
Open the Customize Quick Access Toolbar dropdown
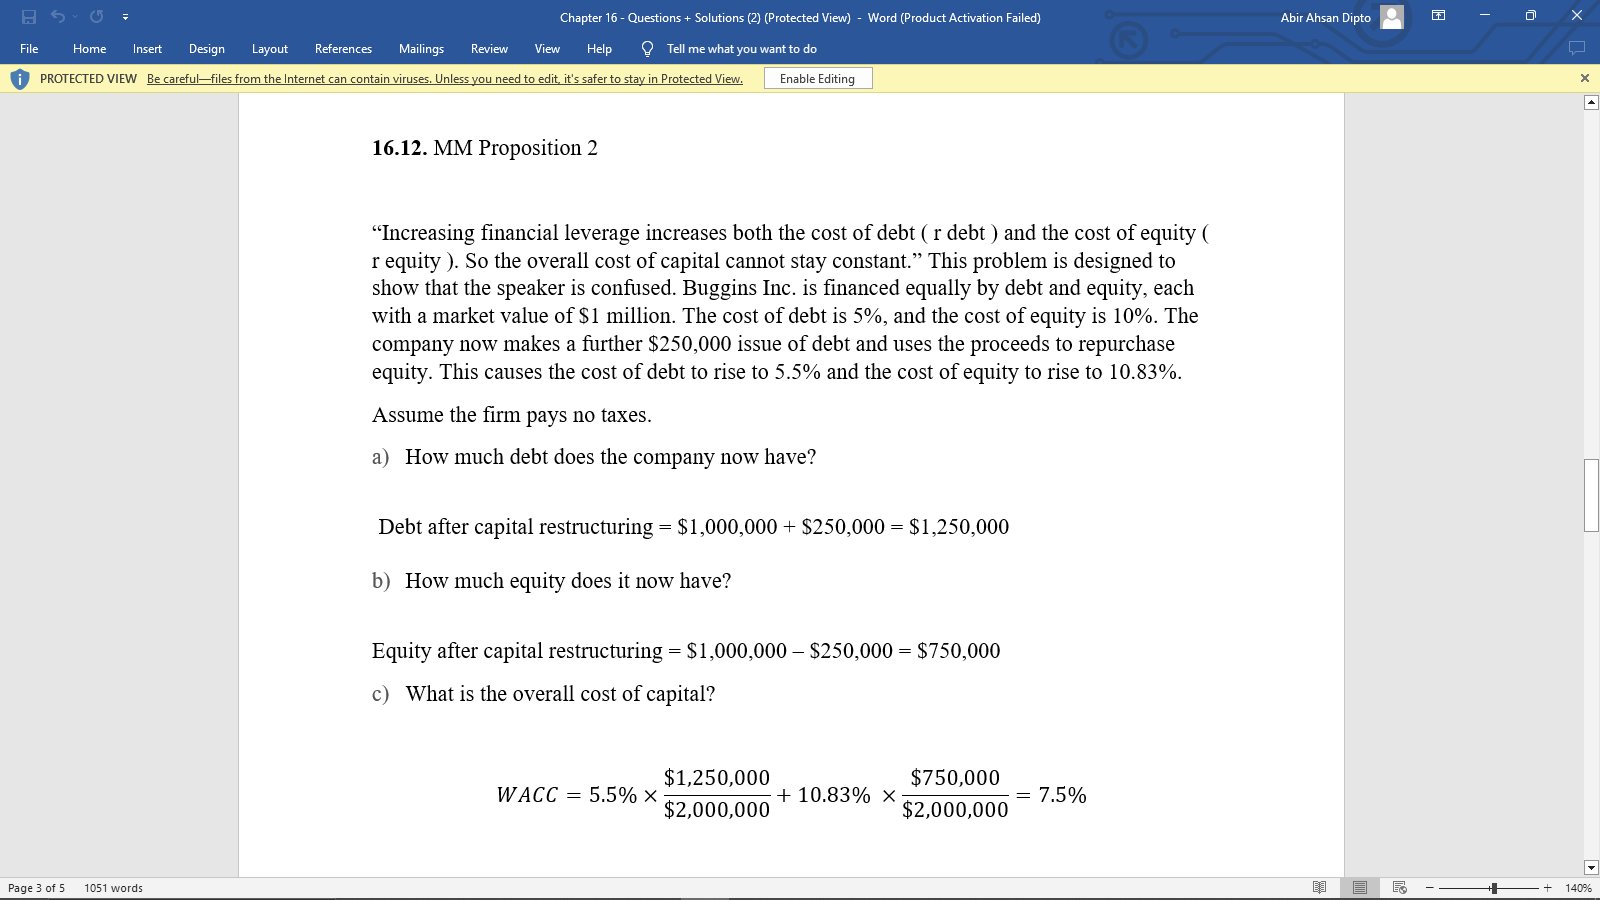click(126, 16)
